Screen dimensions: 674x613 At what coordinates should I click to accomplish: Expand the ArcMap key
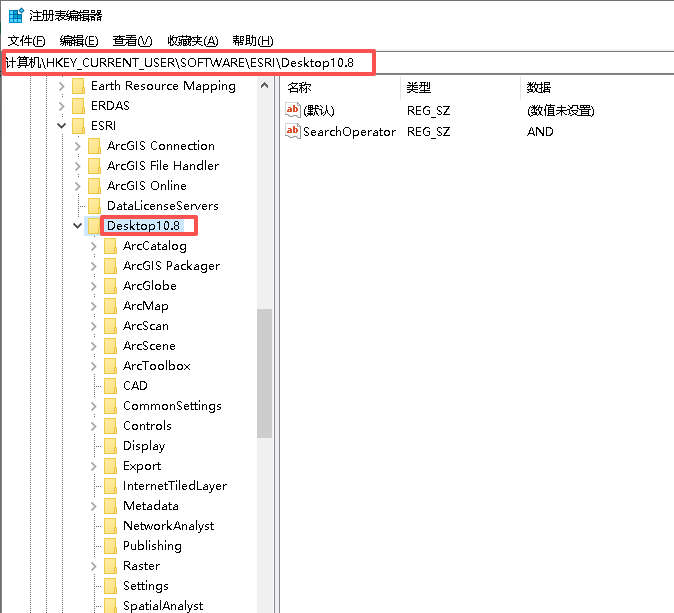point(94,306)
